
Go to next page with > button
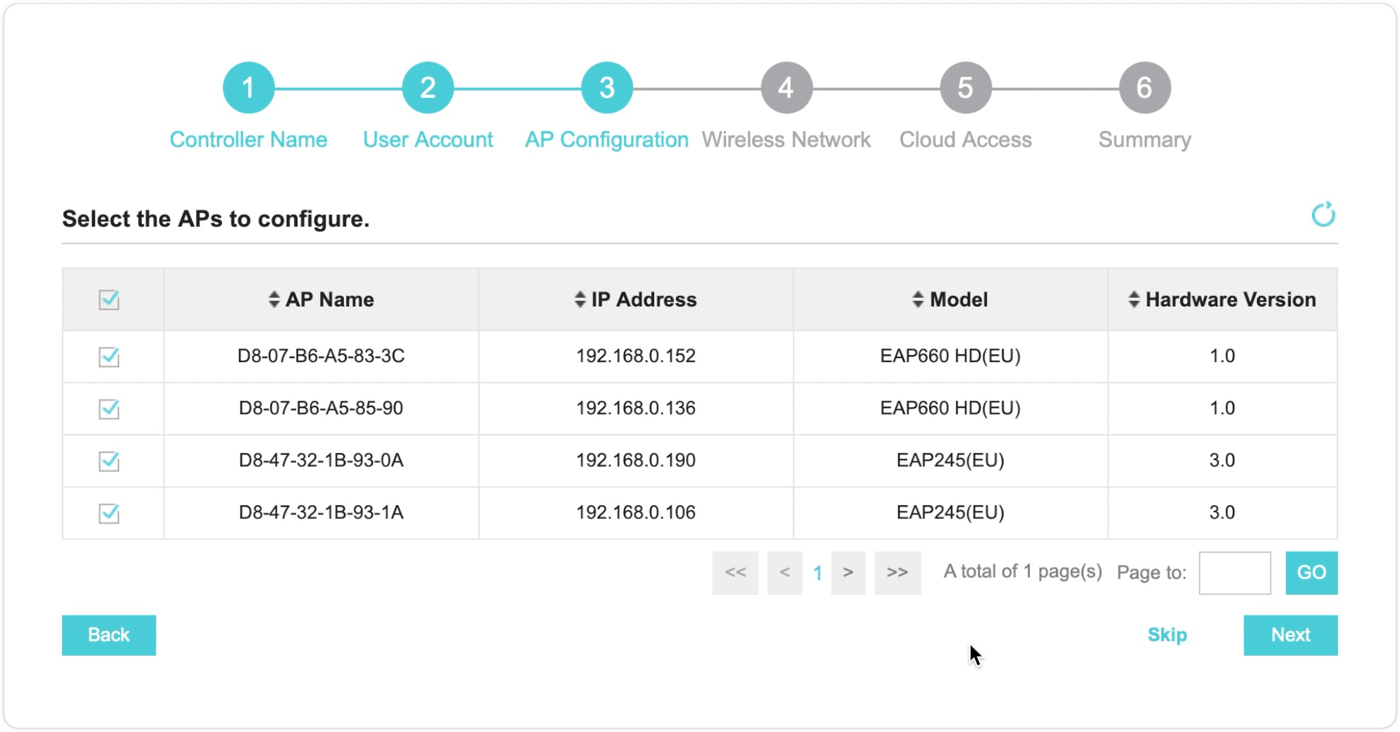848,573
